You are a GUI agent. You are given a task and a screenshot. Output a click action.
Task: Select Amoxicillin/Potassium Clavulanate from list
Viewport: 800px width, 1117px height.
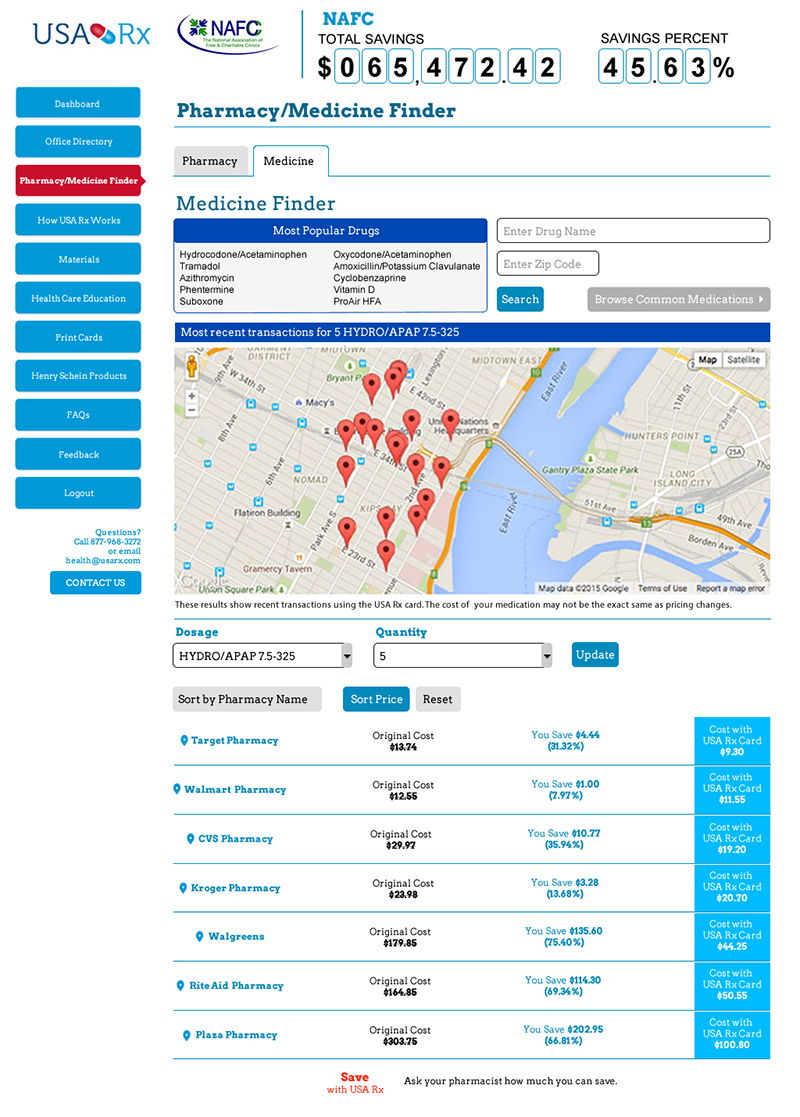coord(407,266)
